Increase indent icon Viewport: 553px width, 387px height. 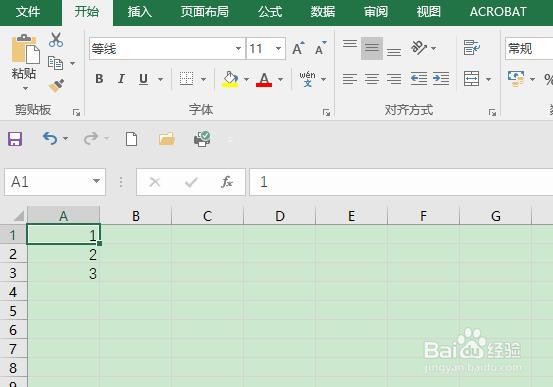[441, 79]
